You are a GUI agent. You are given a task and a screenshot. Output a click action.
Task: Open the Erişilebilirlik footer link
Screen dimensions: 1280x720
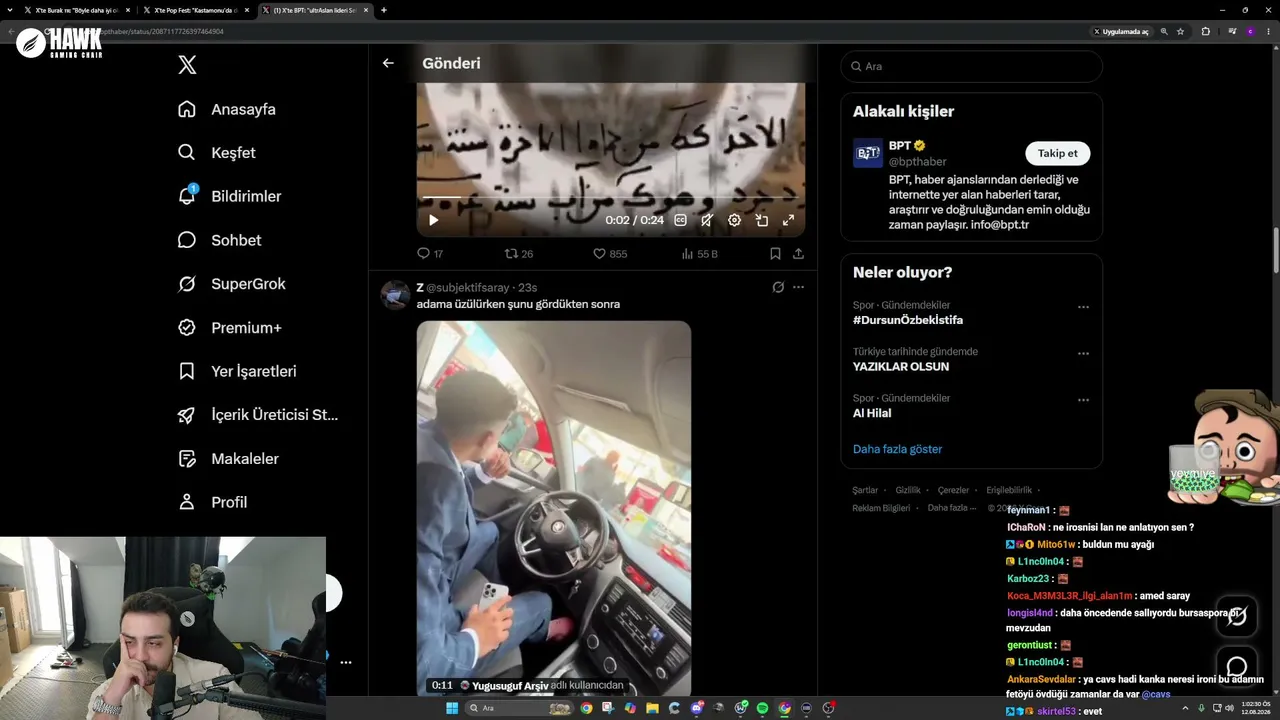click(x=1009, y=490)
